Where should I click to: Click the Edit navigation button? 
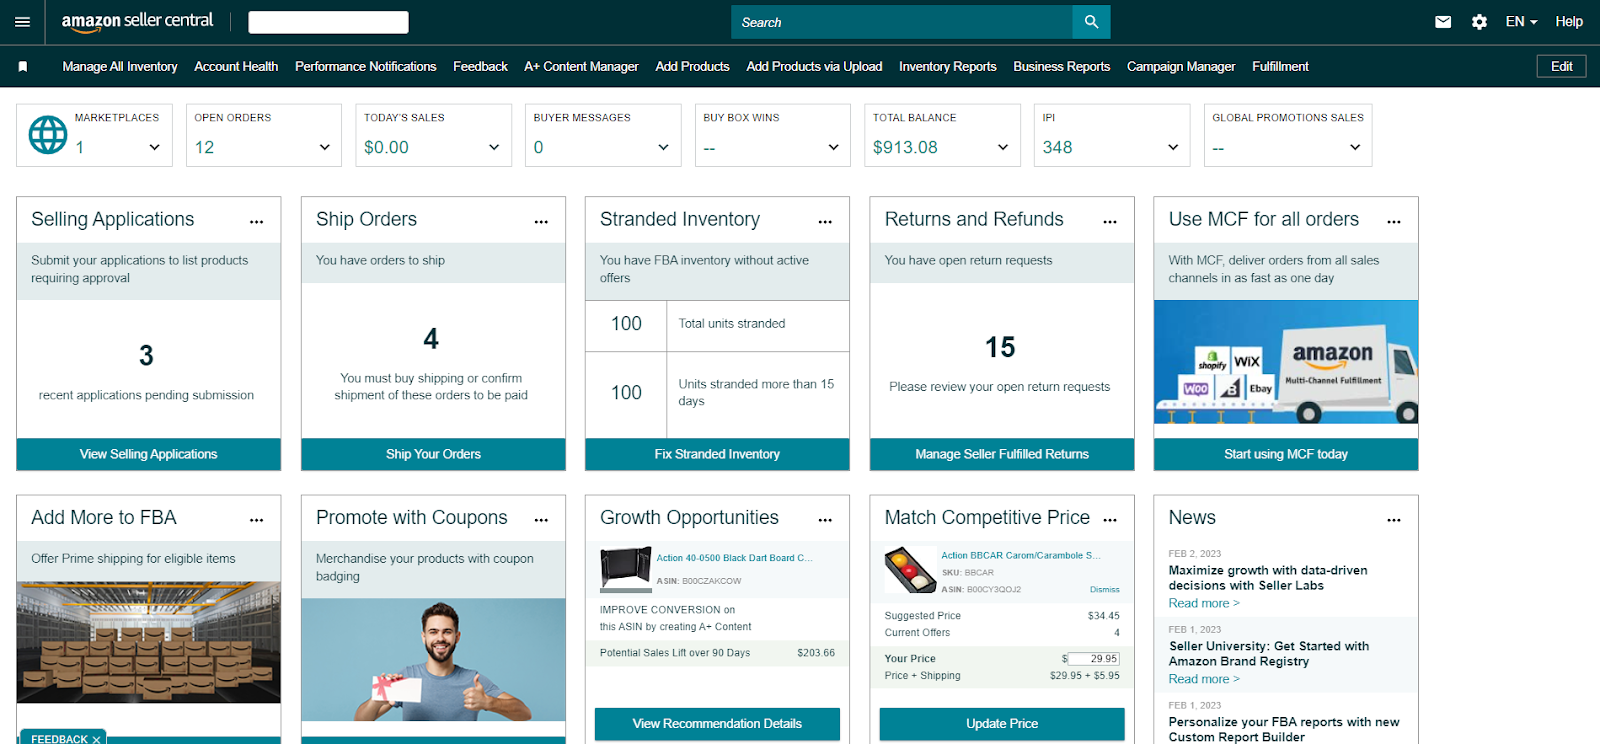pos(1562,67)
